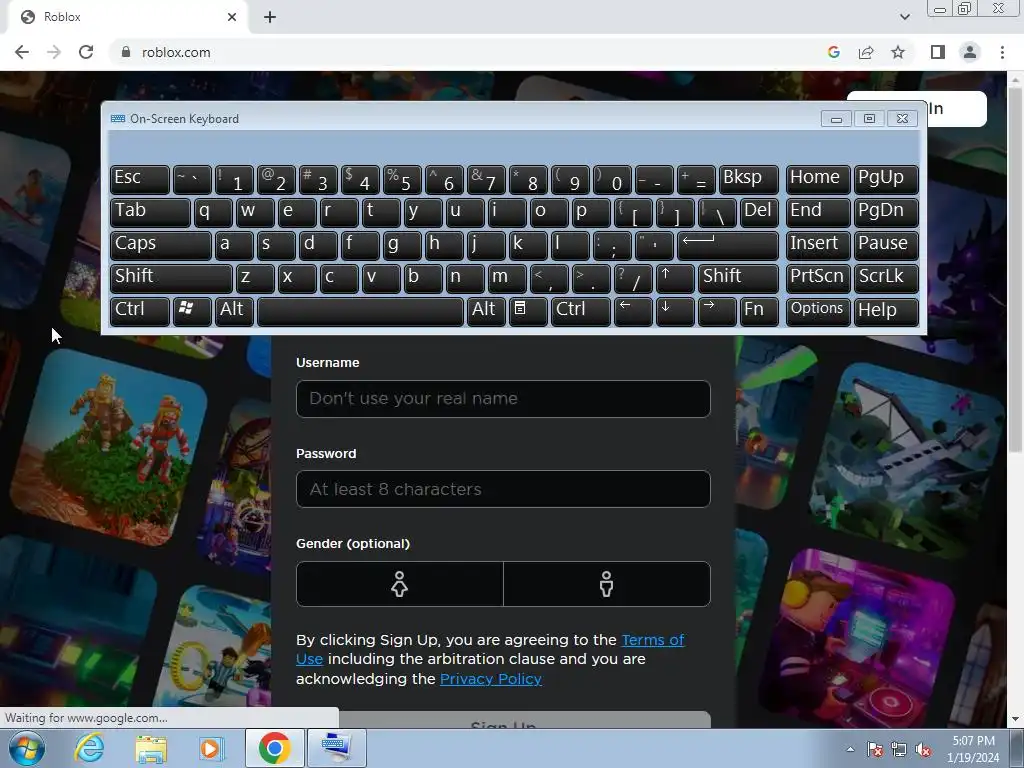Toggle the right Alt key

click(x=487, y=311)
